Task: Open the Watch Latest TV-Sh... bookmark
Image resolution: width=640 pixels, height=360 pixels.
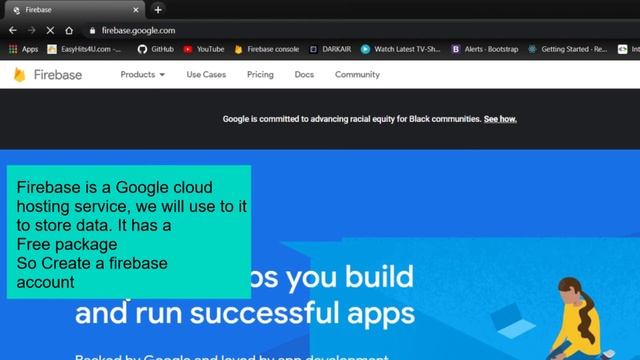Action: click(400, 49)
